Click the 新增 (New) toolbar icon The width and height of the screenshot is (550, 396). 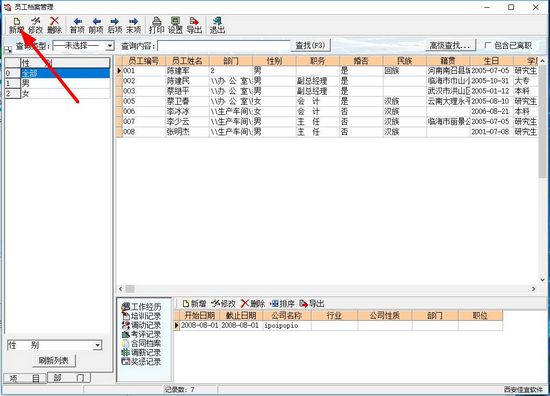pyautogui.click(x=16, y=26)
